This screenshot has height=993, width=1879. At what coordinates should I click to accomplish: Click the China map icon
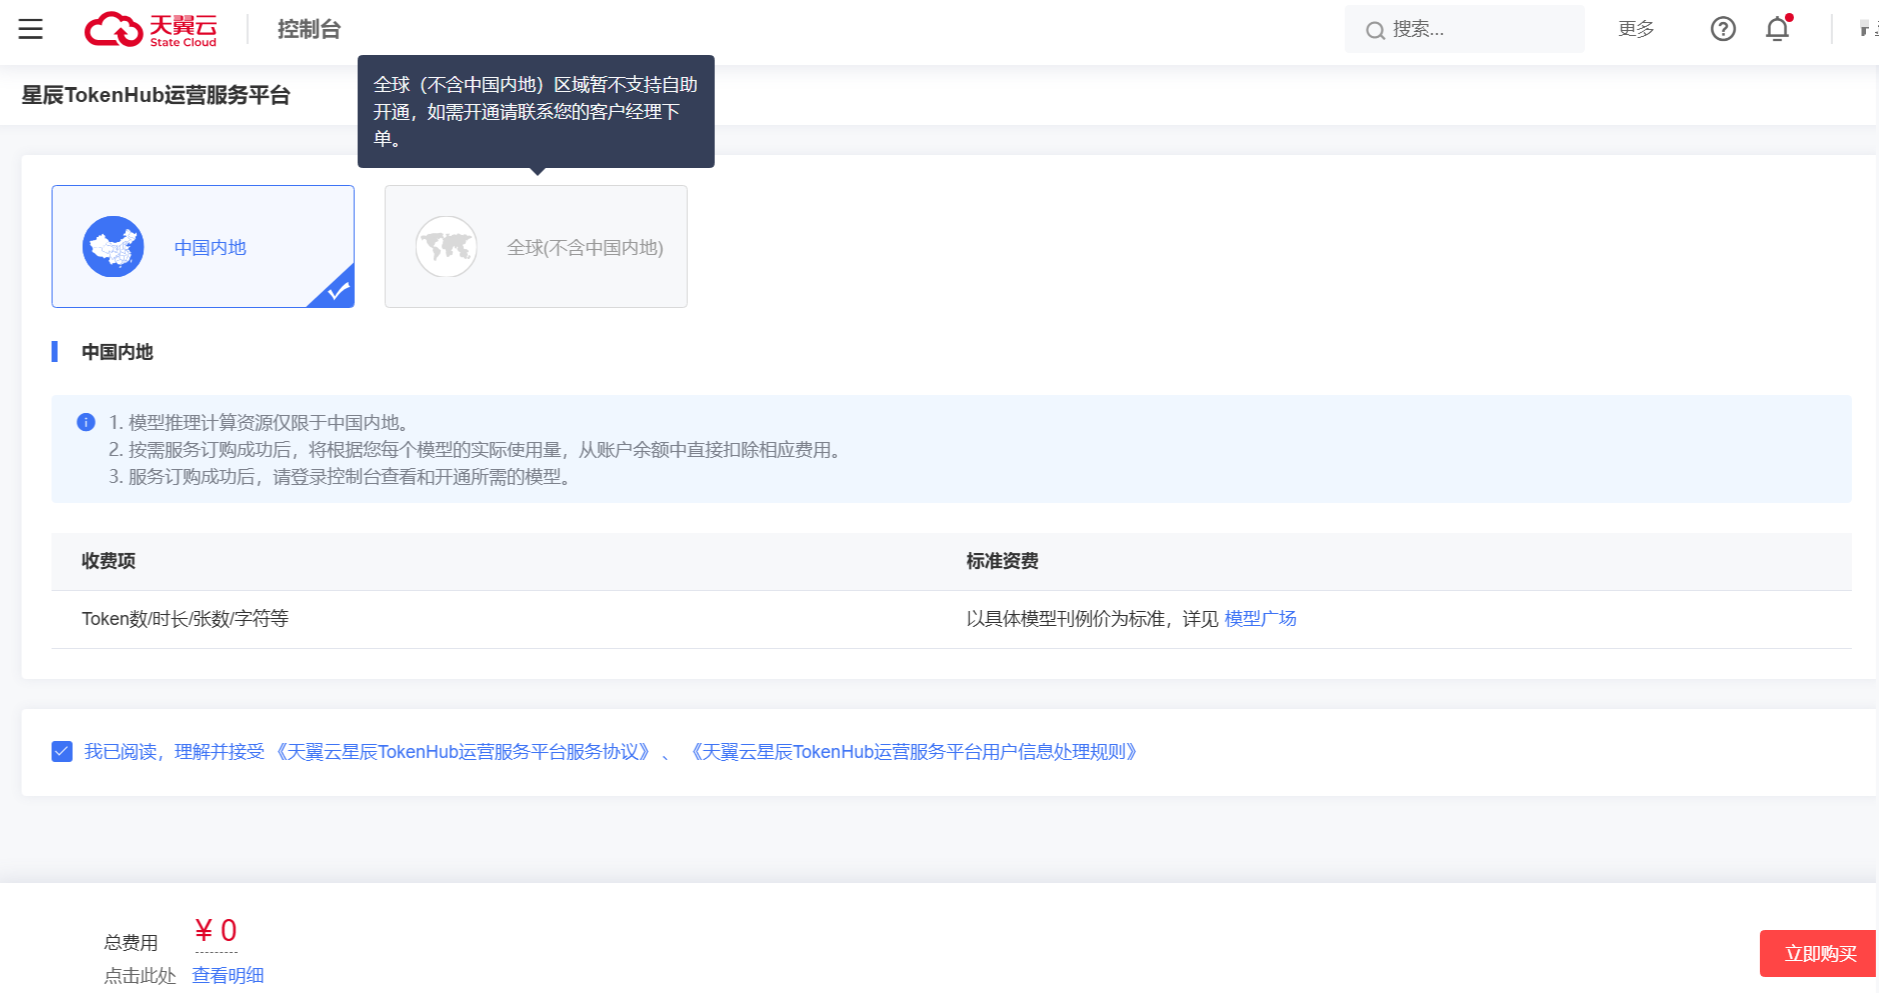pos(113,247)
